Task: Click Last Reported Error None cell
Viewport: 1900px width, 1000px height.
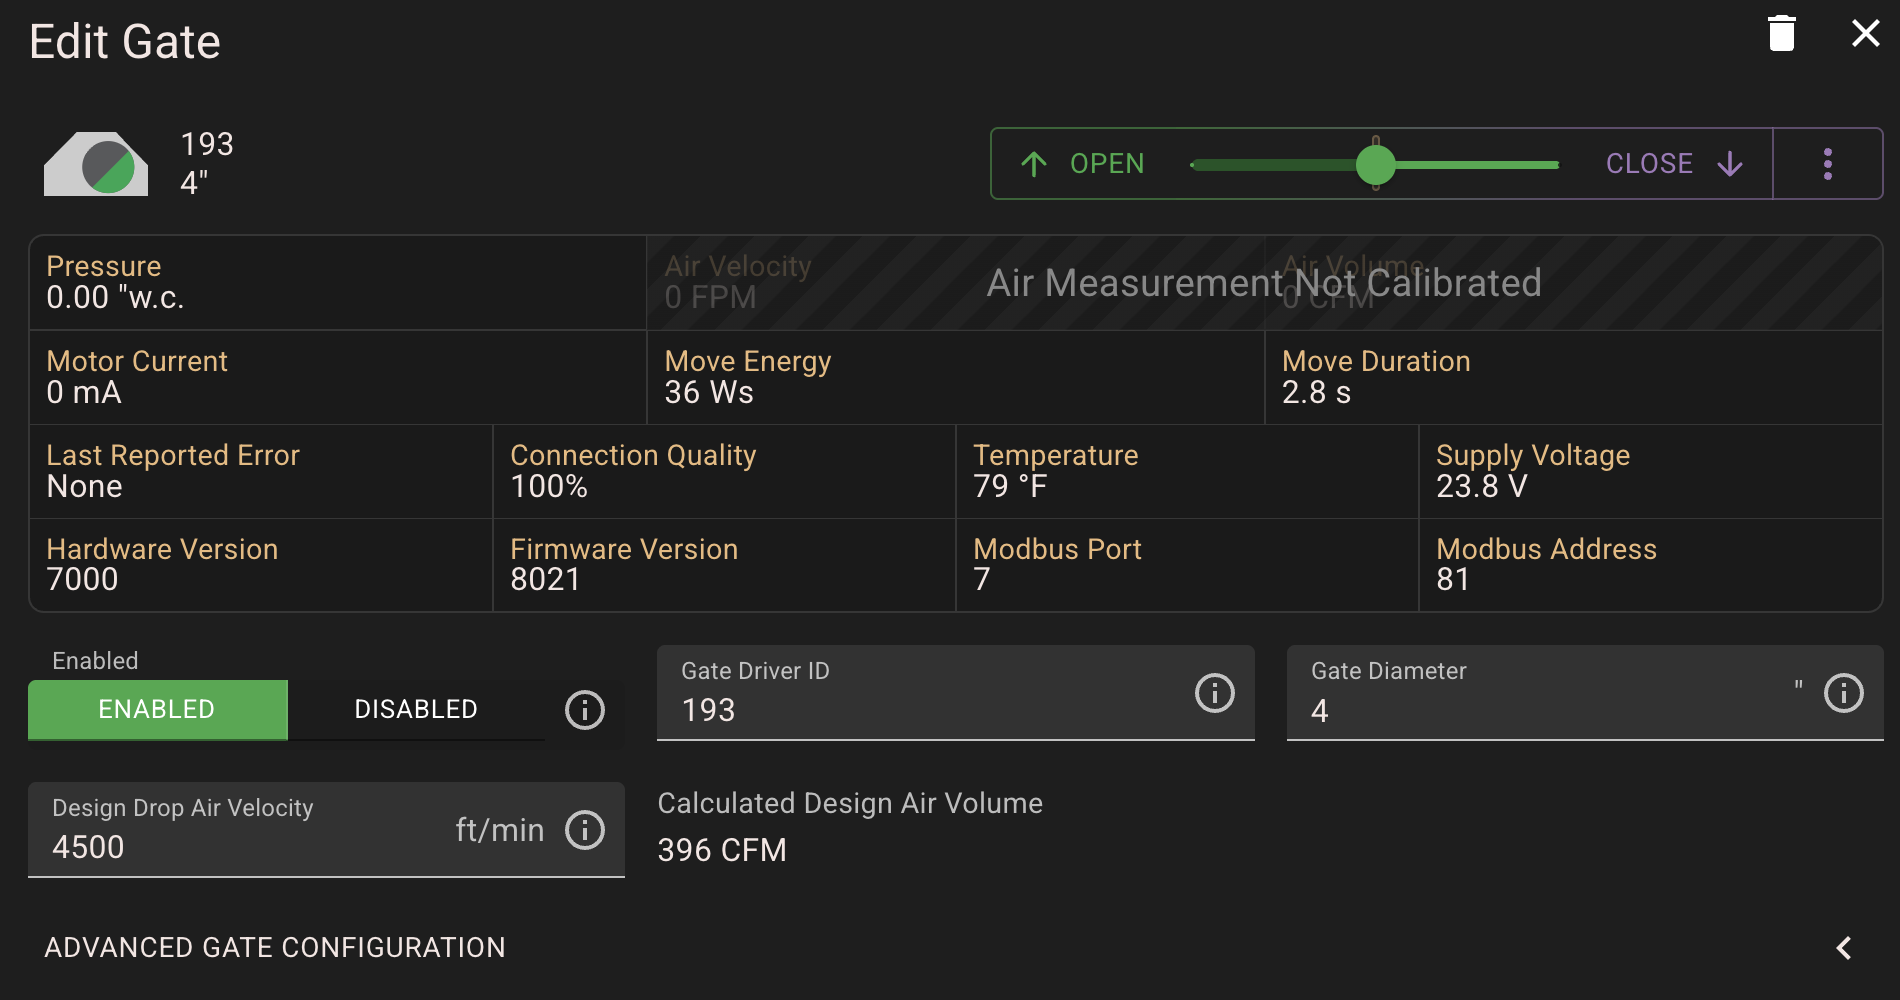Action: click(x=261, y=471)
